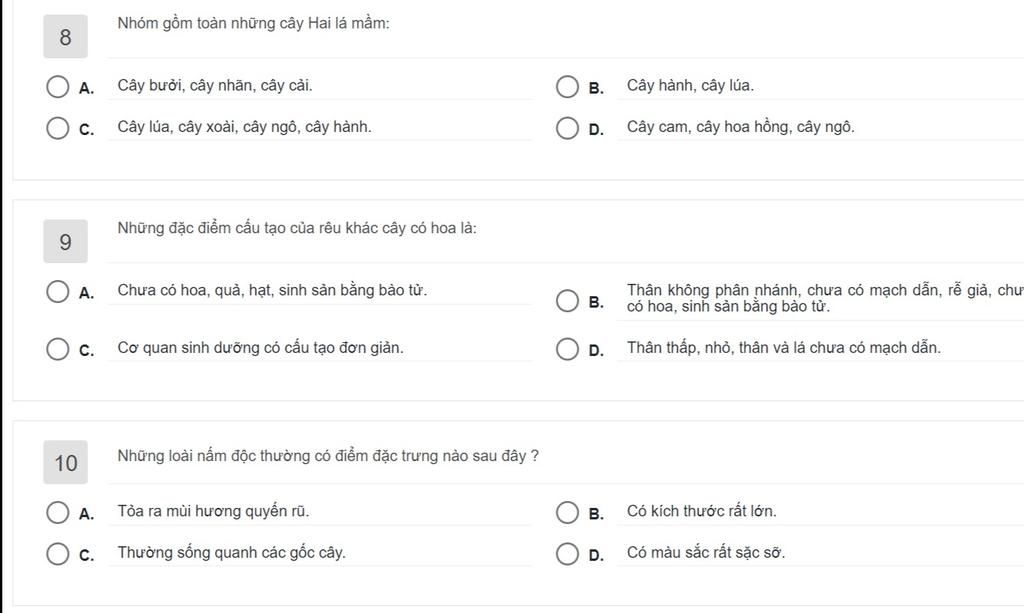Select radio D for question 10

pos(568,554)
